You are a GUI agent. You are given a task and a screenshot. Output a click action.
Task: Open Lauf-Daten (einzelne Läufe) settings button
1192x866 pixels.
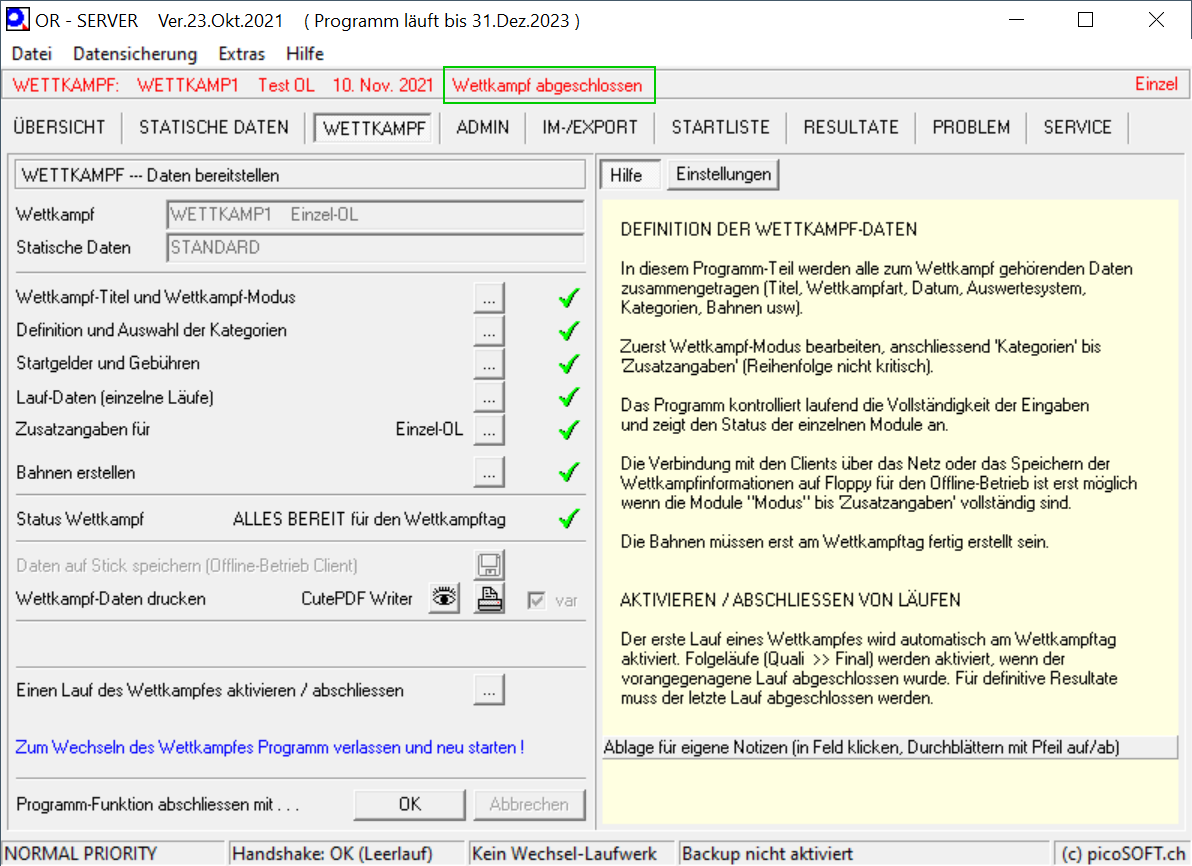[488, 397]
